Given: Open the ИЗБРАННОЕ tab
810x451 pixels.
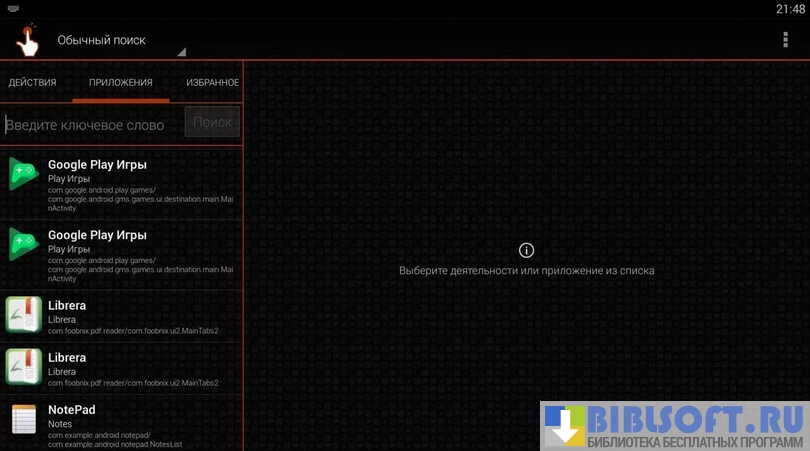Looking at the screenshot, I should [211, 82].
